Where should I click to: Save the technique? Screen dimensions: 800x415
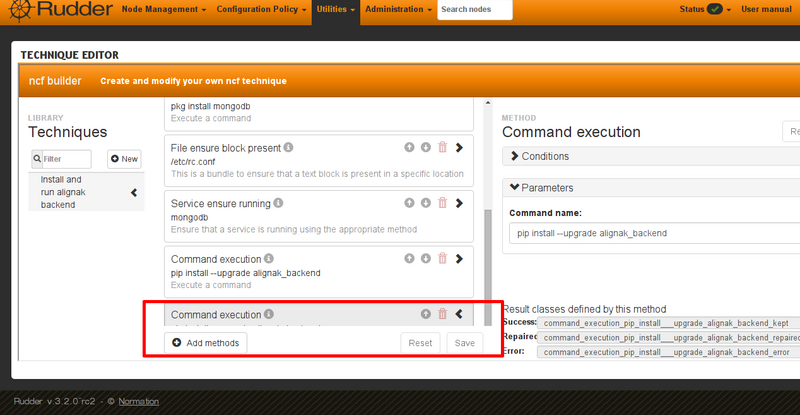465,343
